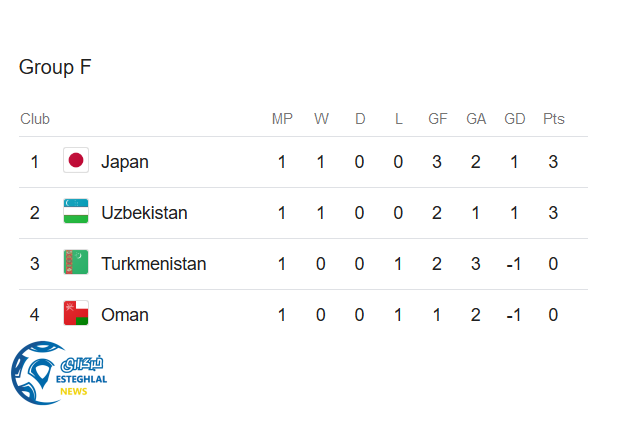This screenshot has height=423, width=627.
Task: Open the Japan team link
Action: (x=125, y=161)
